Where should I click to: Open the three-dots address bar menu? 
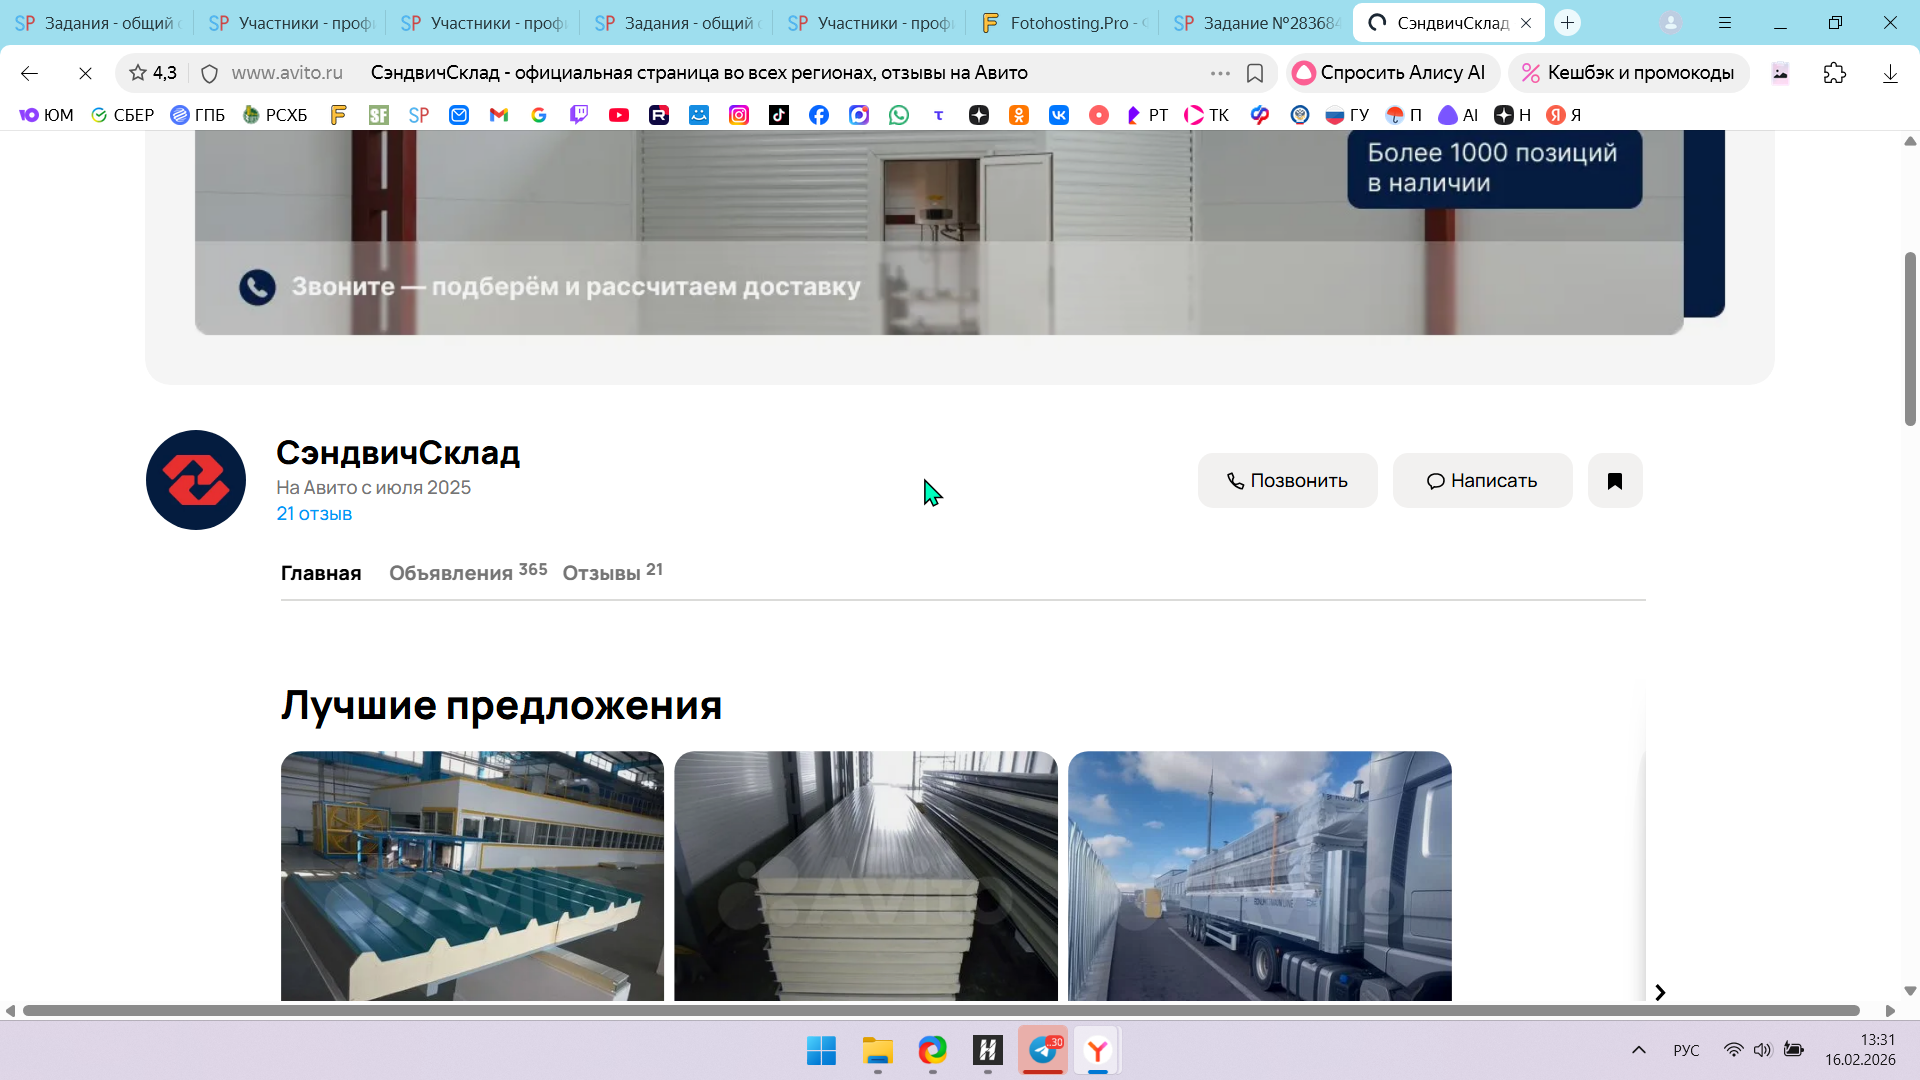(1220, 73)
